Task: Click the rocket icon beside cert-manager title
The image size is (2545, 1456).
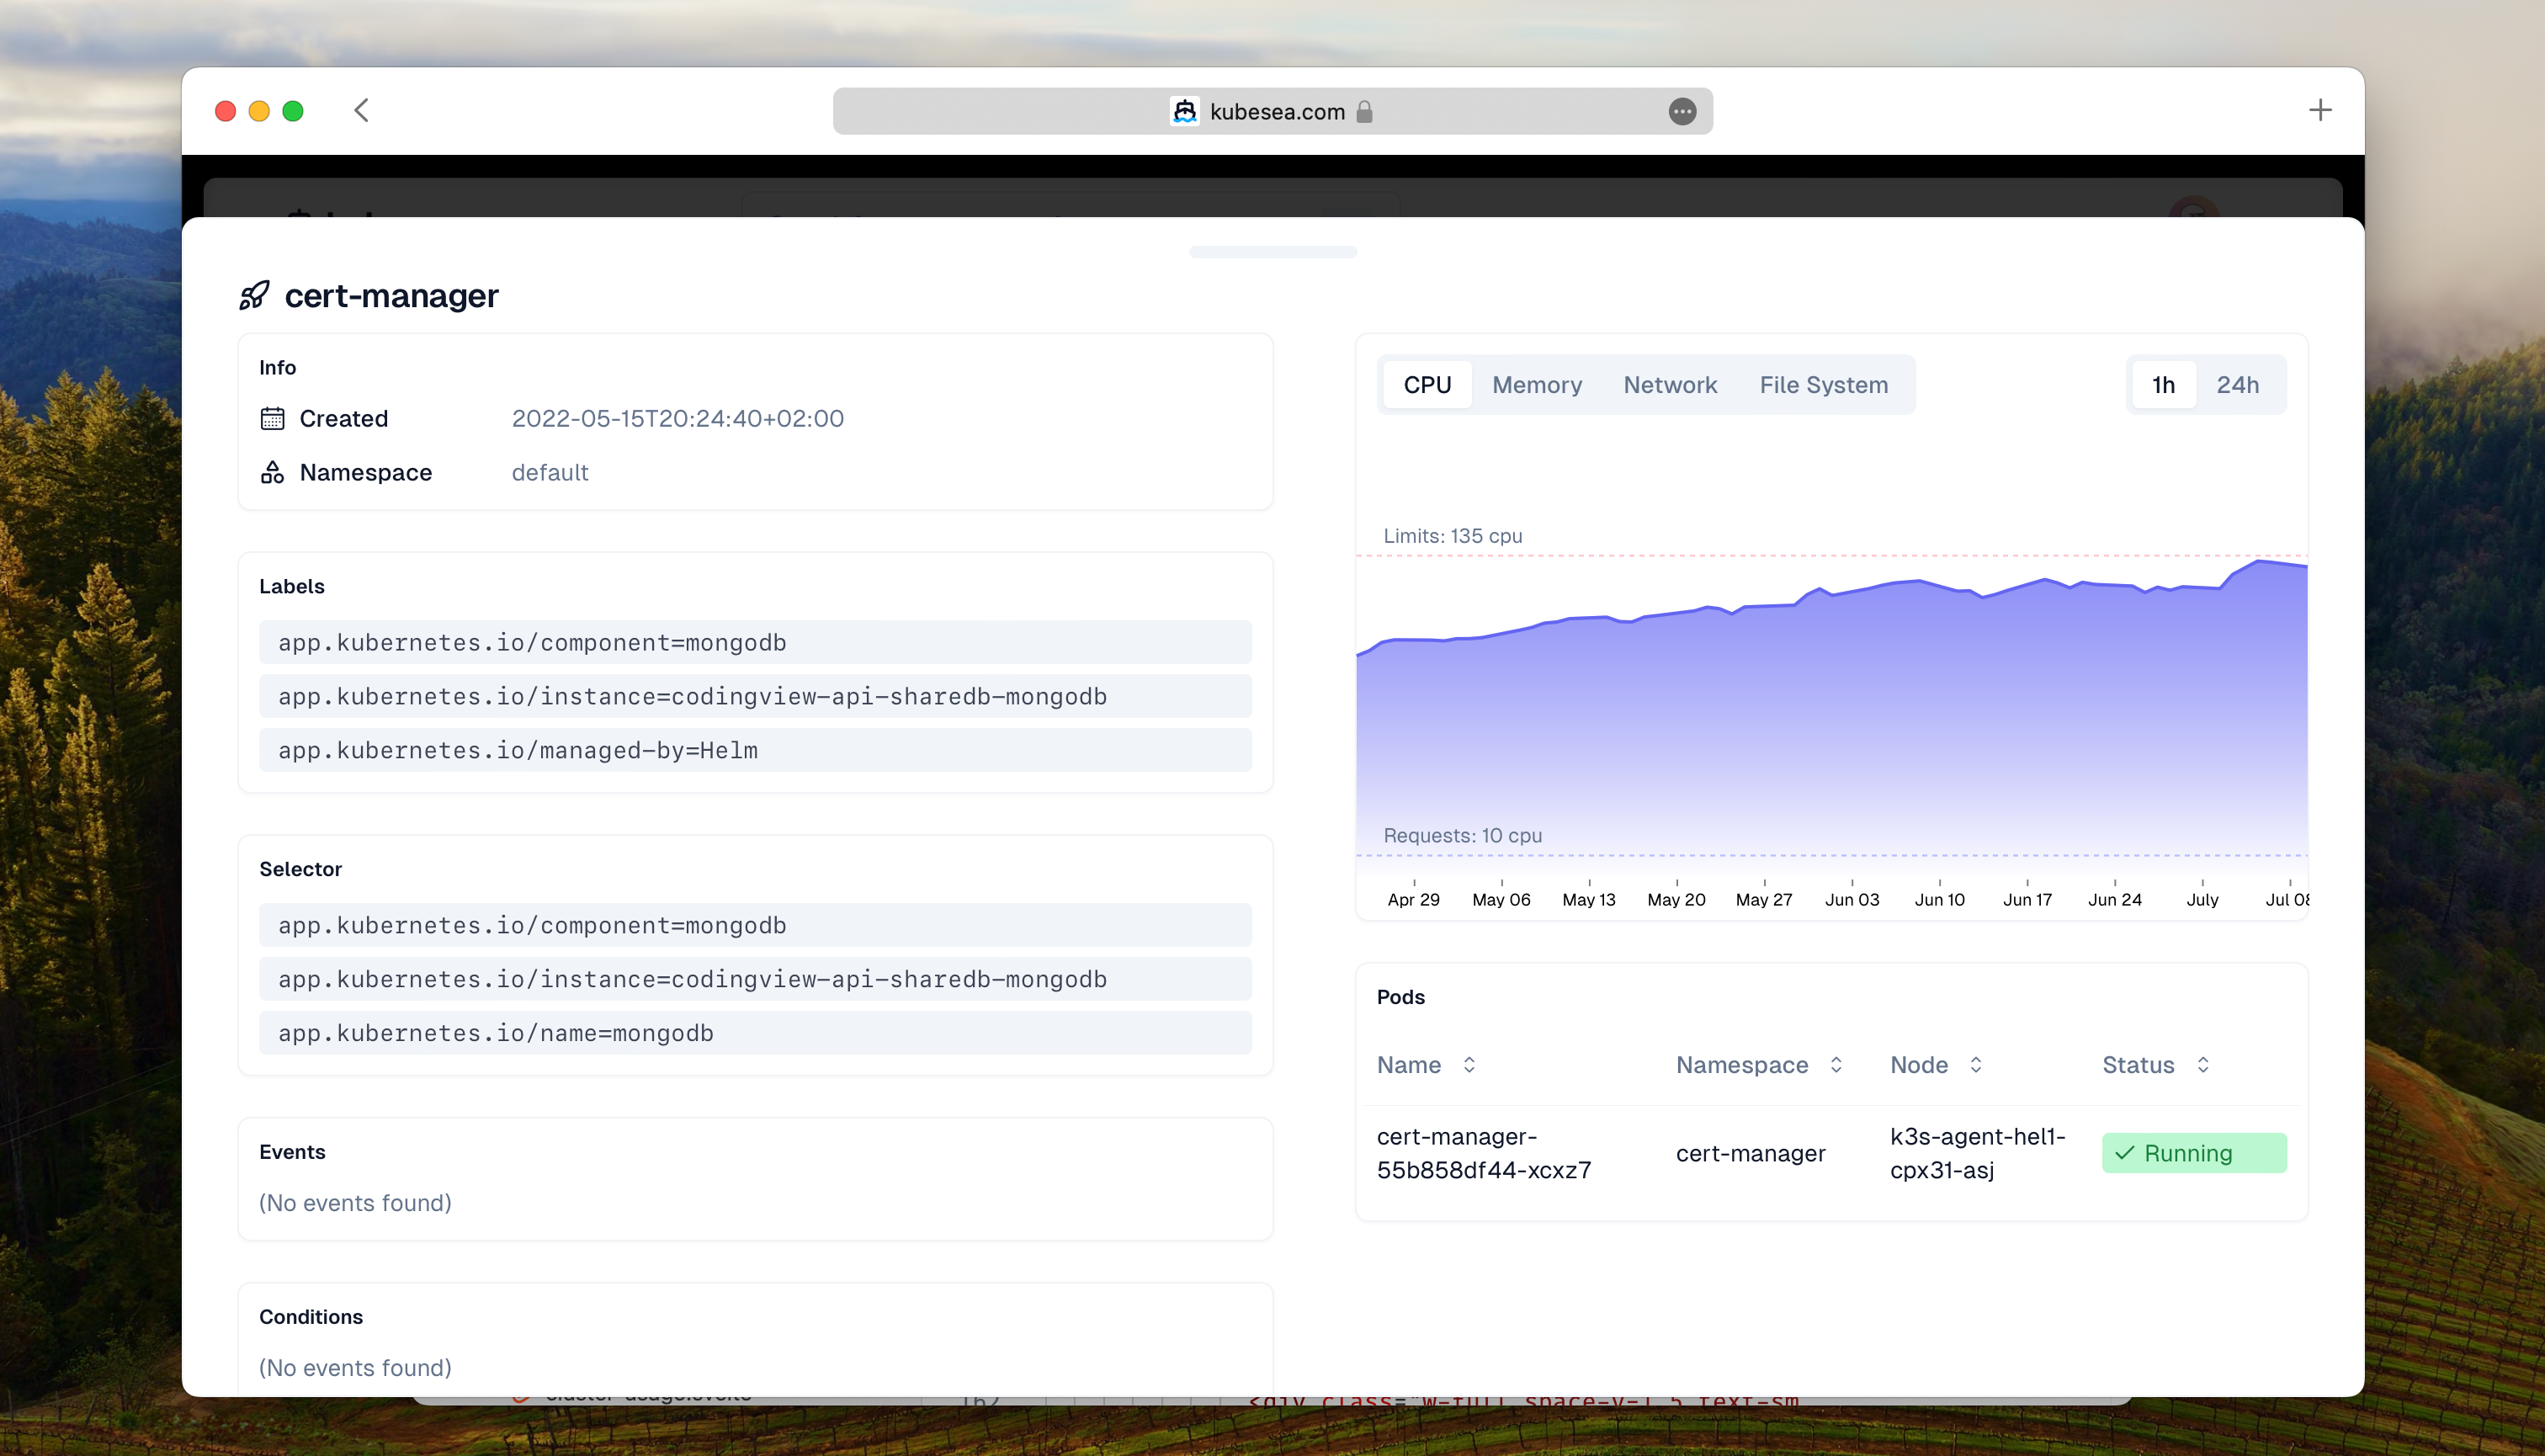Action: [x=254, y=295]
